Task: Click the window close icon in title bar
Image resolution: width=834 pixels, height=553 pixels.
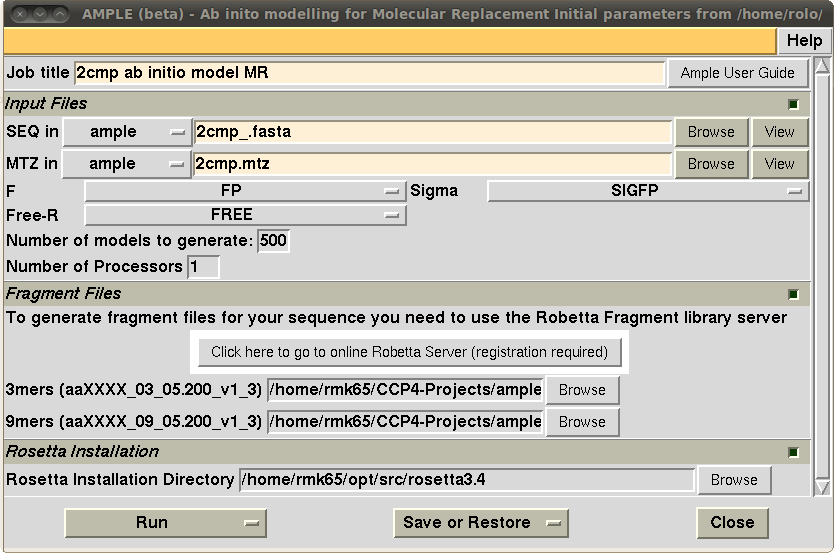Action: point(20,14)
